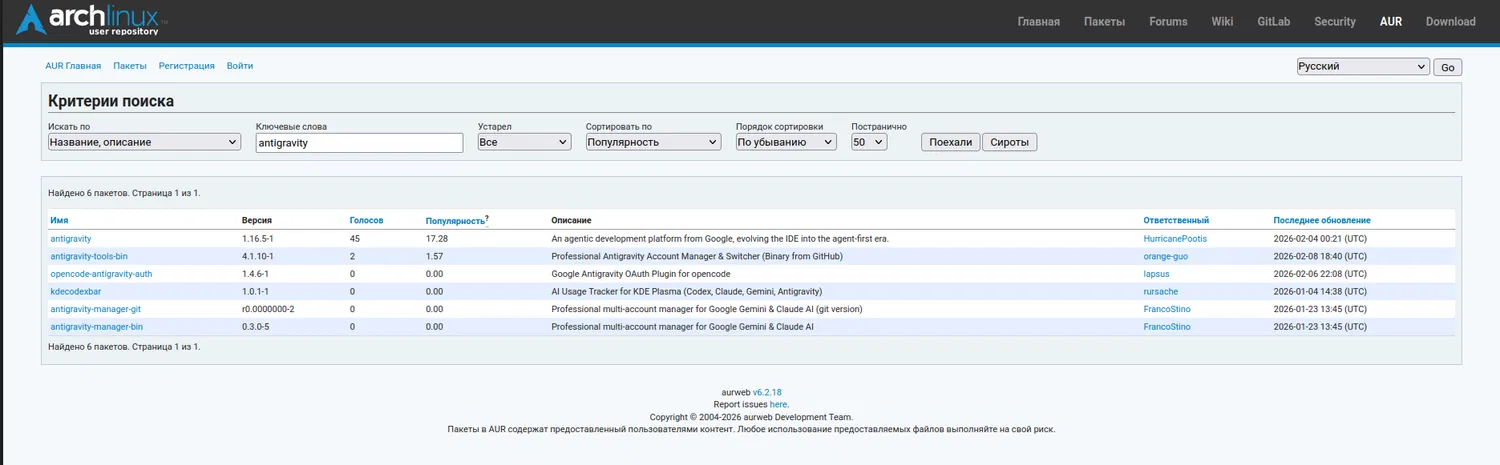Select per-page count dropdown showing 50
1500x465 pixels.
(869, 142)
